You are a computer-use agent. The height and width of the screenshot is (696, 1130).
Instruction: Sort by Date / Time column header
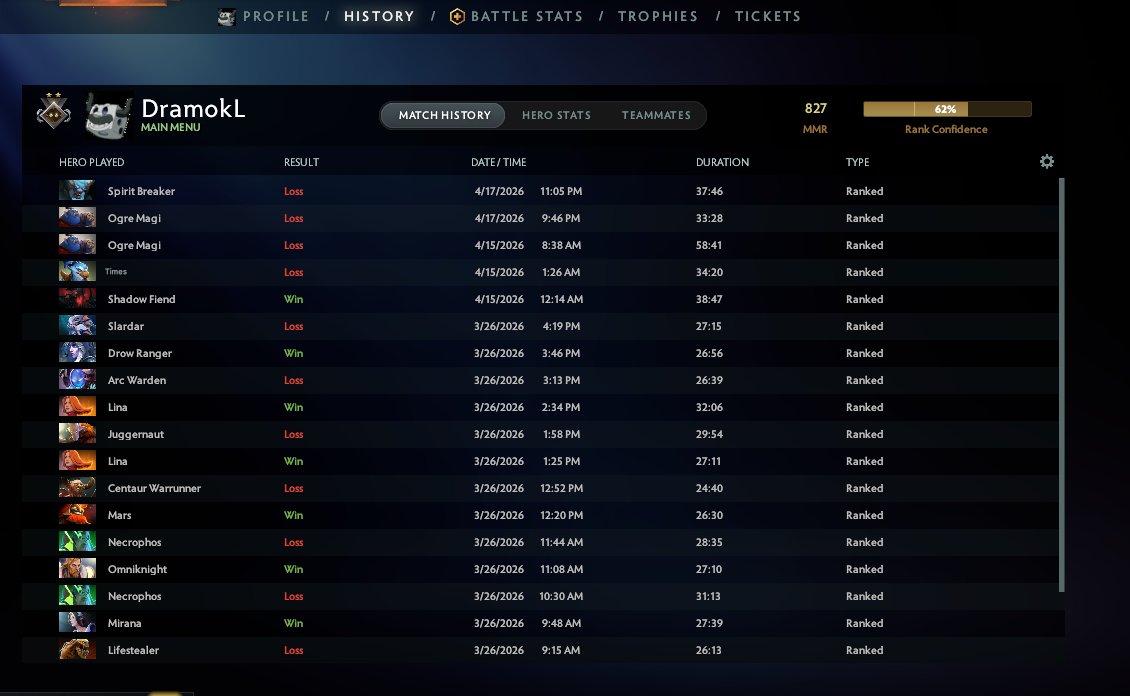coord(499,162)
